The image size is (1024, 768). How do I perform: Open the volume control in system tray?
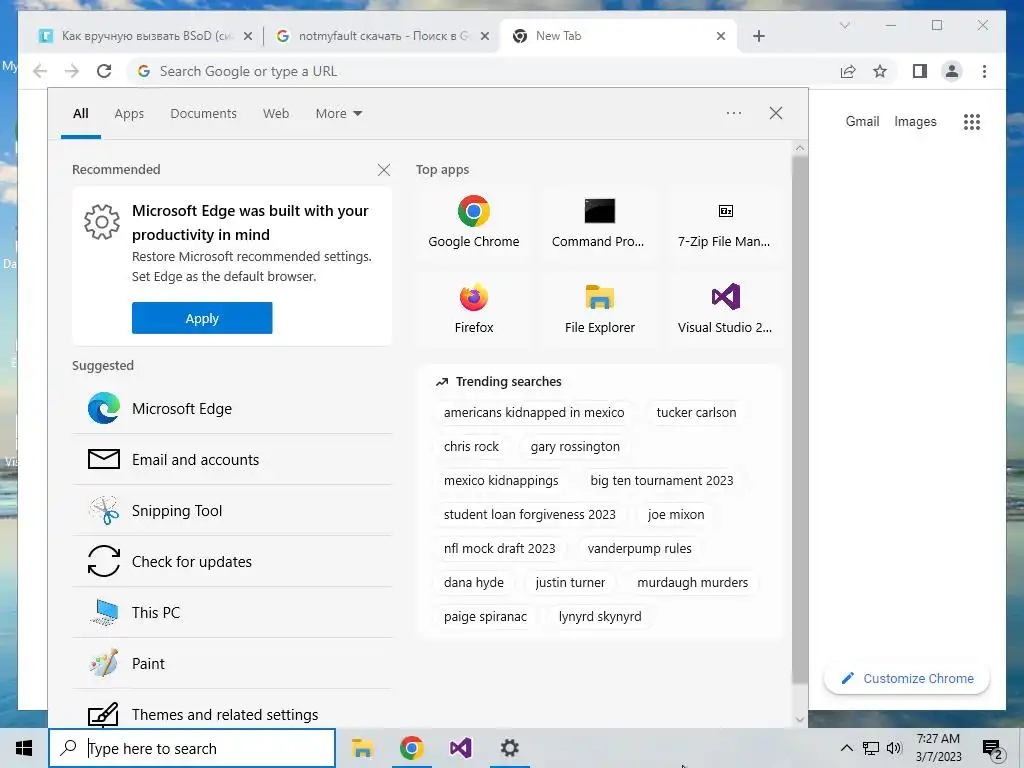click(x=894, y=748)
